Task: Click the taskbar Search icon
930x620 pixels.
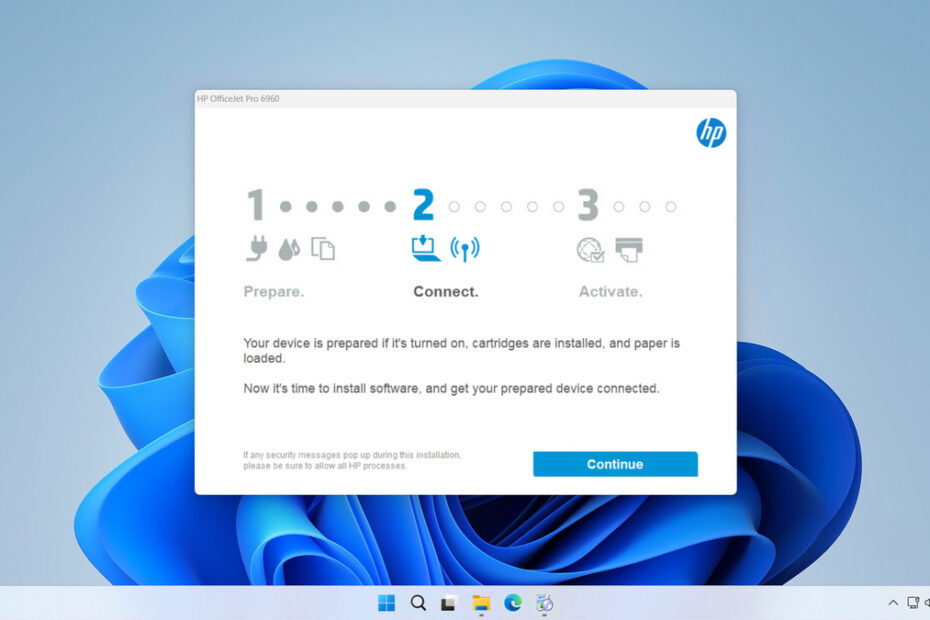Action: click(x=417, y=603)
